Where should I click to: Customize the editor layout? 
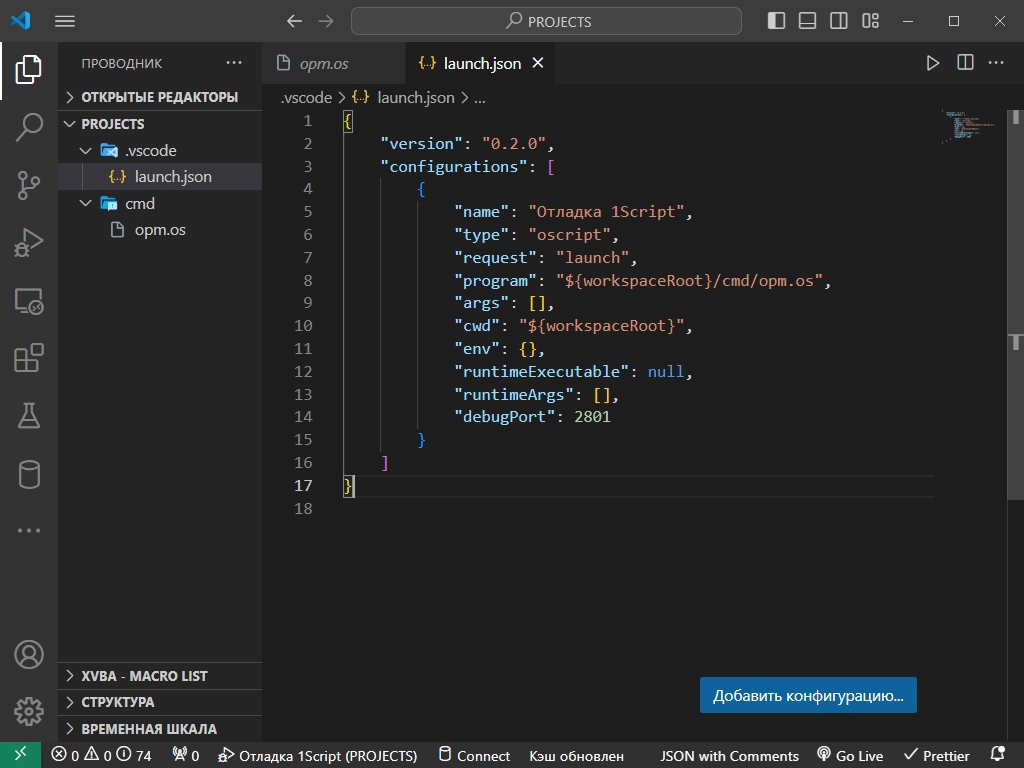coord(871,21)
